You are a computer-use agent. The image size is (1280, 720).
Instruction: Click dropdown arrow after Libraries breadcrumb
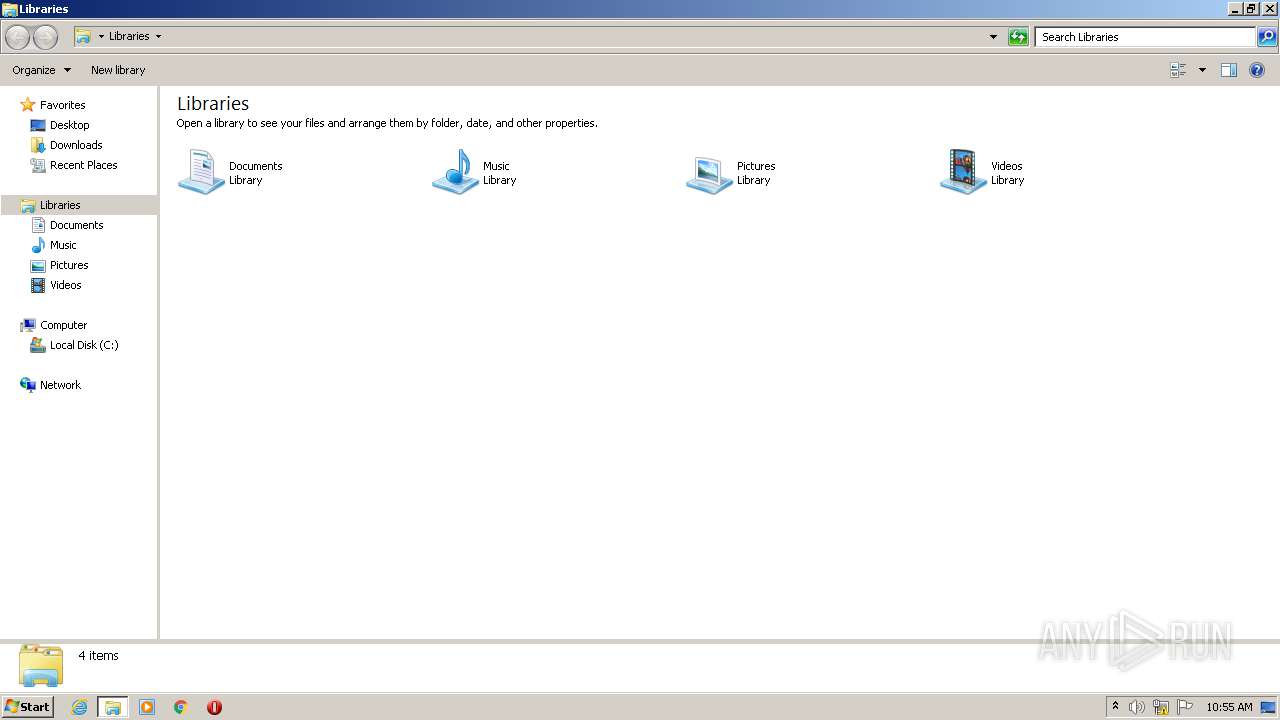click(158, 37)
